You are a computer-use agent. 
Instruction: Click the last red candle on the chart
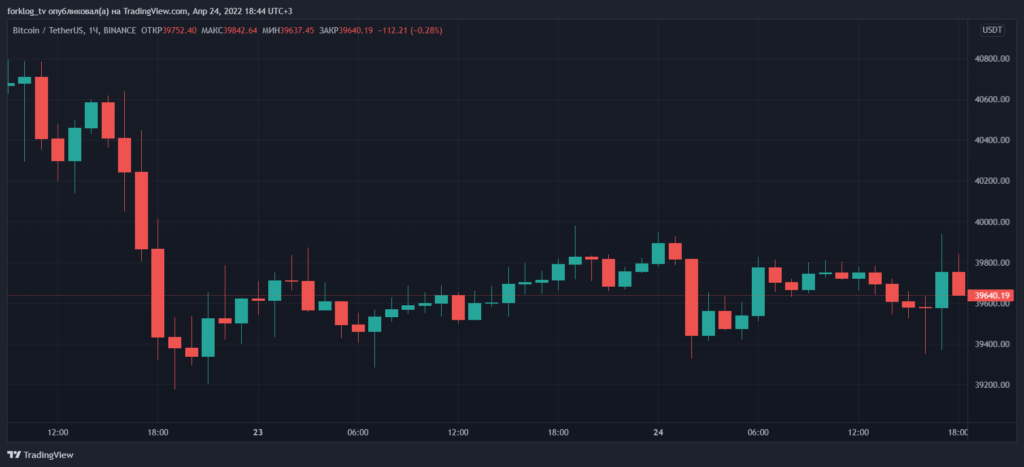(959, 283)
